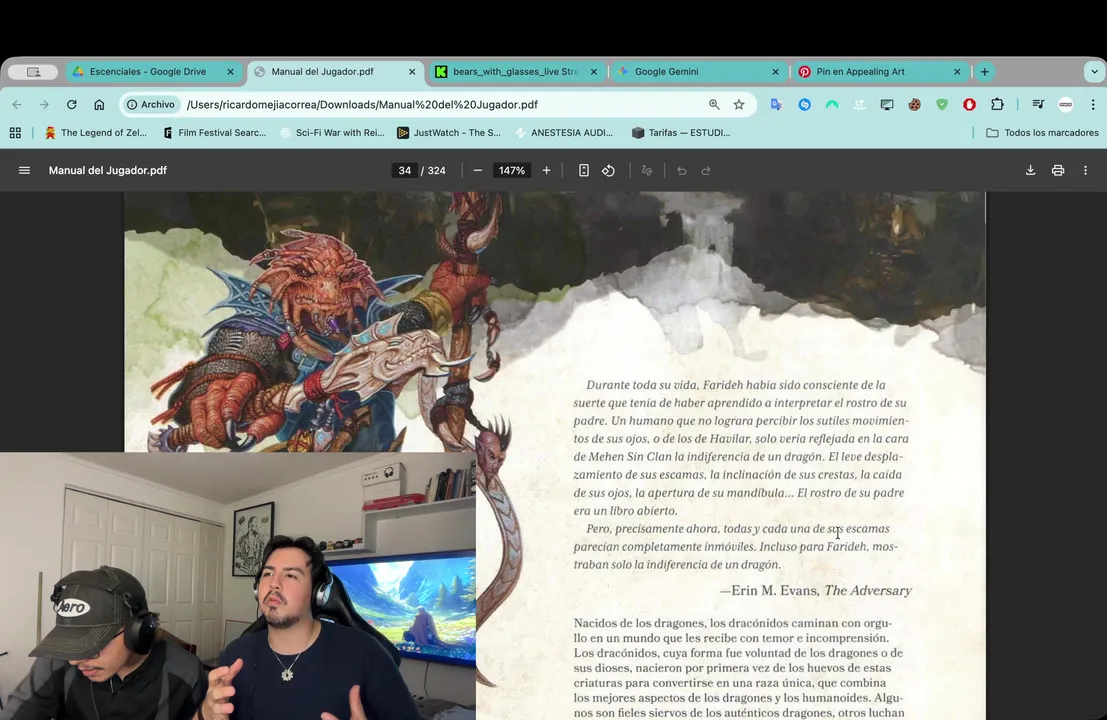This screenshot has height=720, width=1107.
Task: Close the Escenciales - Google Drive tab
Action: [230, 71]
